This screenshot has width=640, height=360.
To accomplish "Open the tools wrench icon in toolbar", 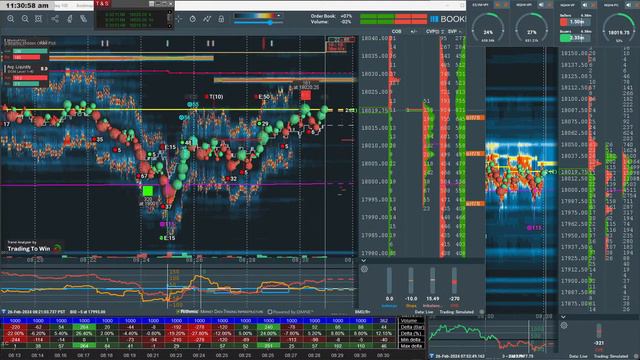I will pyautogui.click(x=84, y=19).
